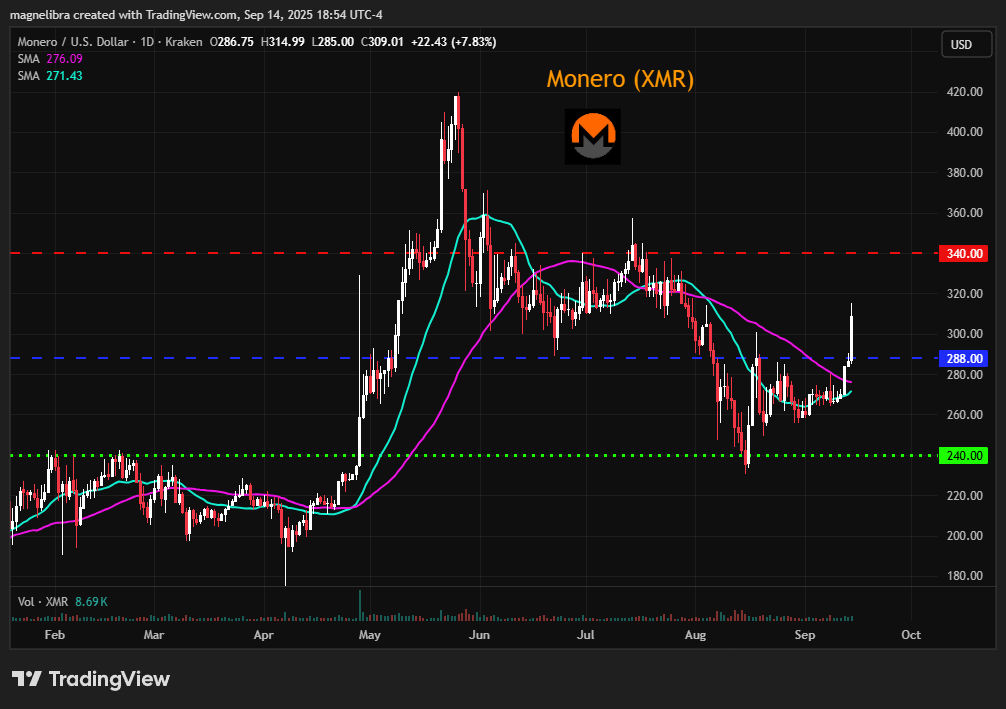The image size is (1006, 709).
Task: Click the SMA 271.43 indicator legend
Action: pyautogui.click(x=50, y=76)
